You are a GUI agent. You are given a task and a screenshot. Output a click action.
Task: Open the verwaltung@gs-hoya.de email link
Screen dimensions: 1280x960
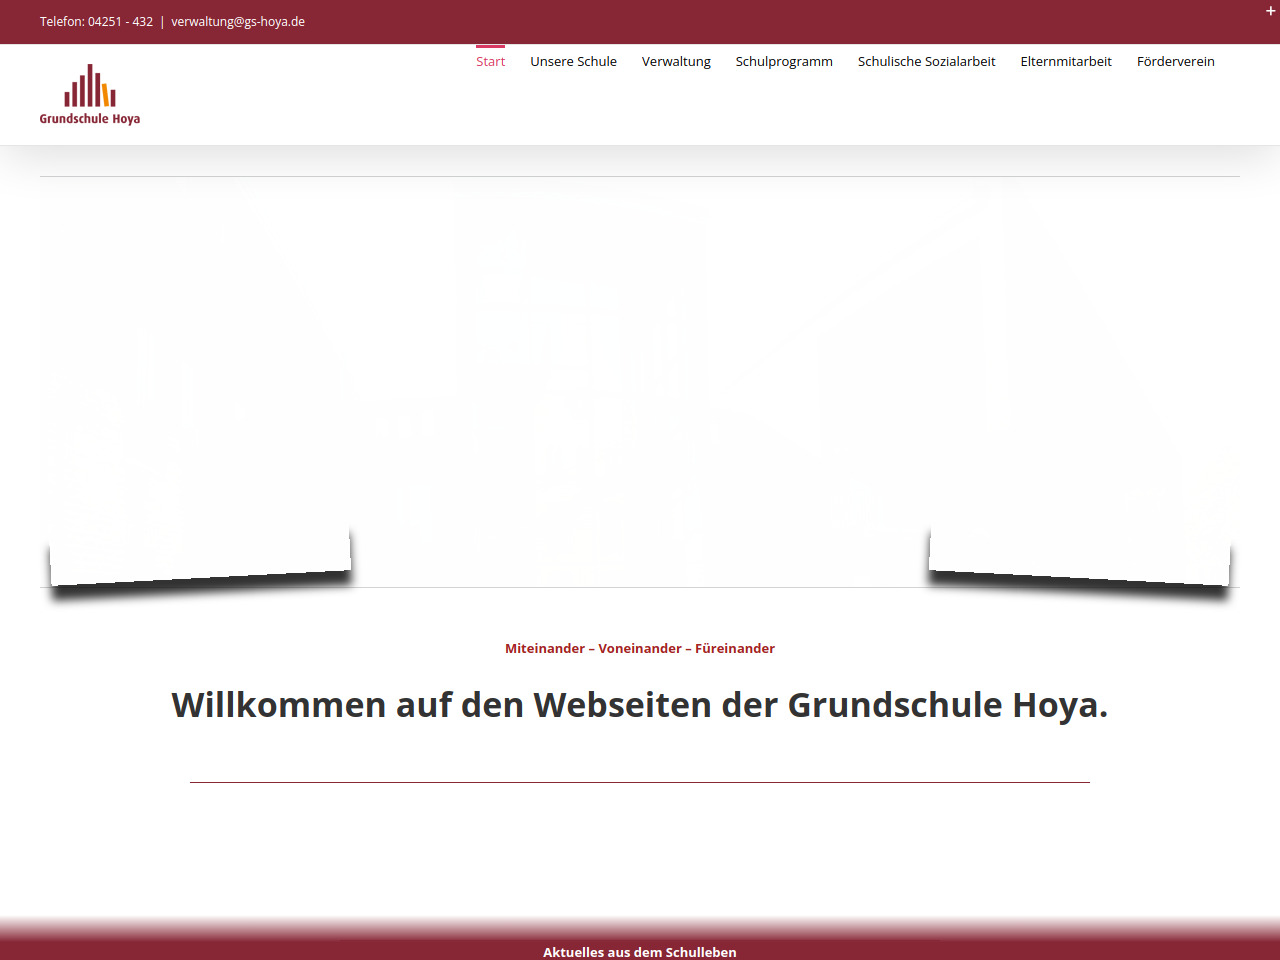click(x=238, y=22)
